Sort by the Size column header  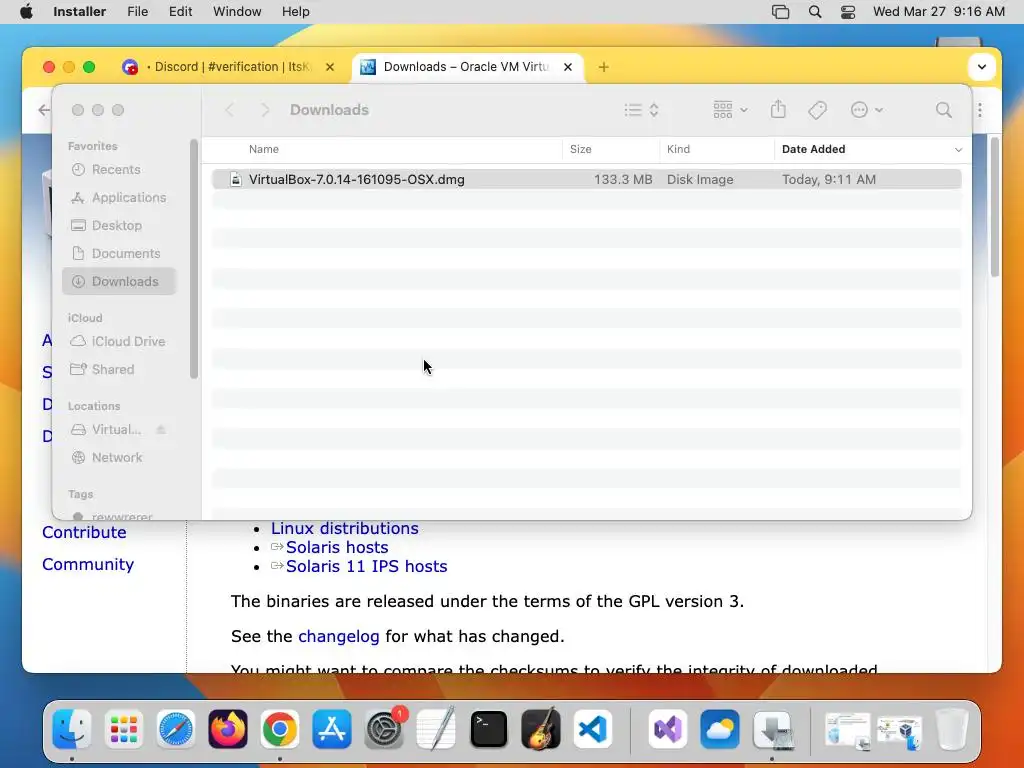pos(581,149)
